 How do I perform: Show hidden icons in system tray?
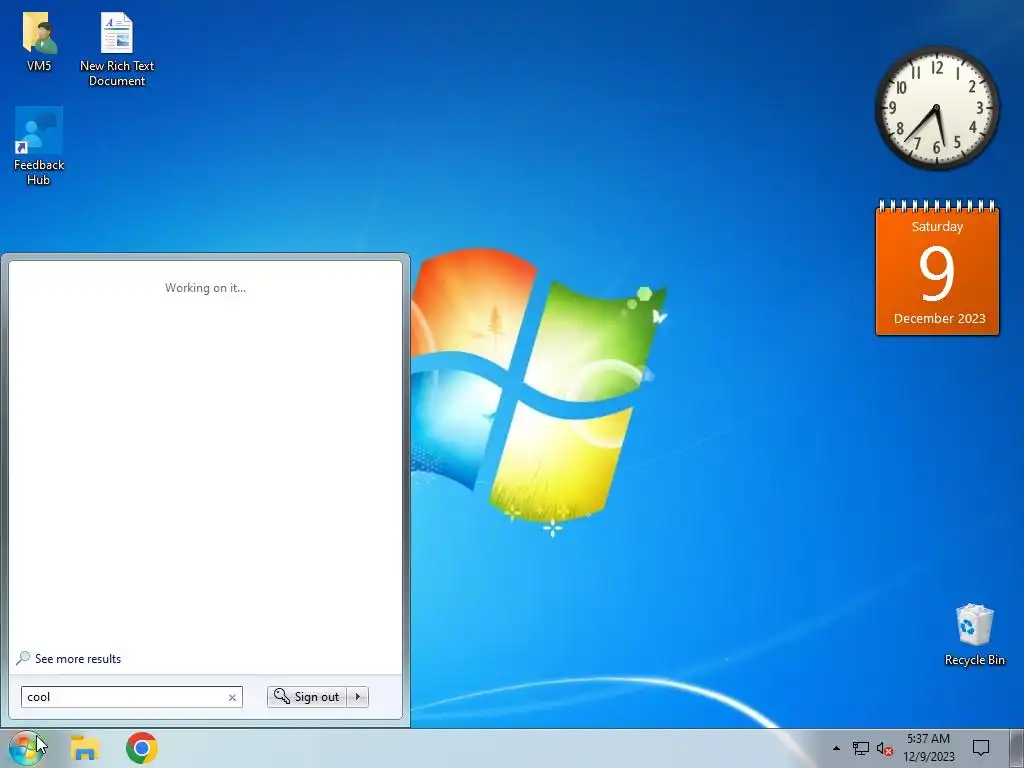pos(836,748)
